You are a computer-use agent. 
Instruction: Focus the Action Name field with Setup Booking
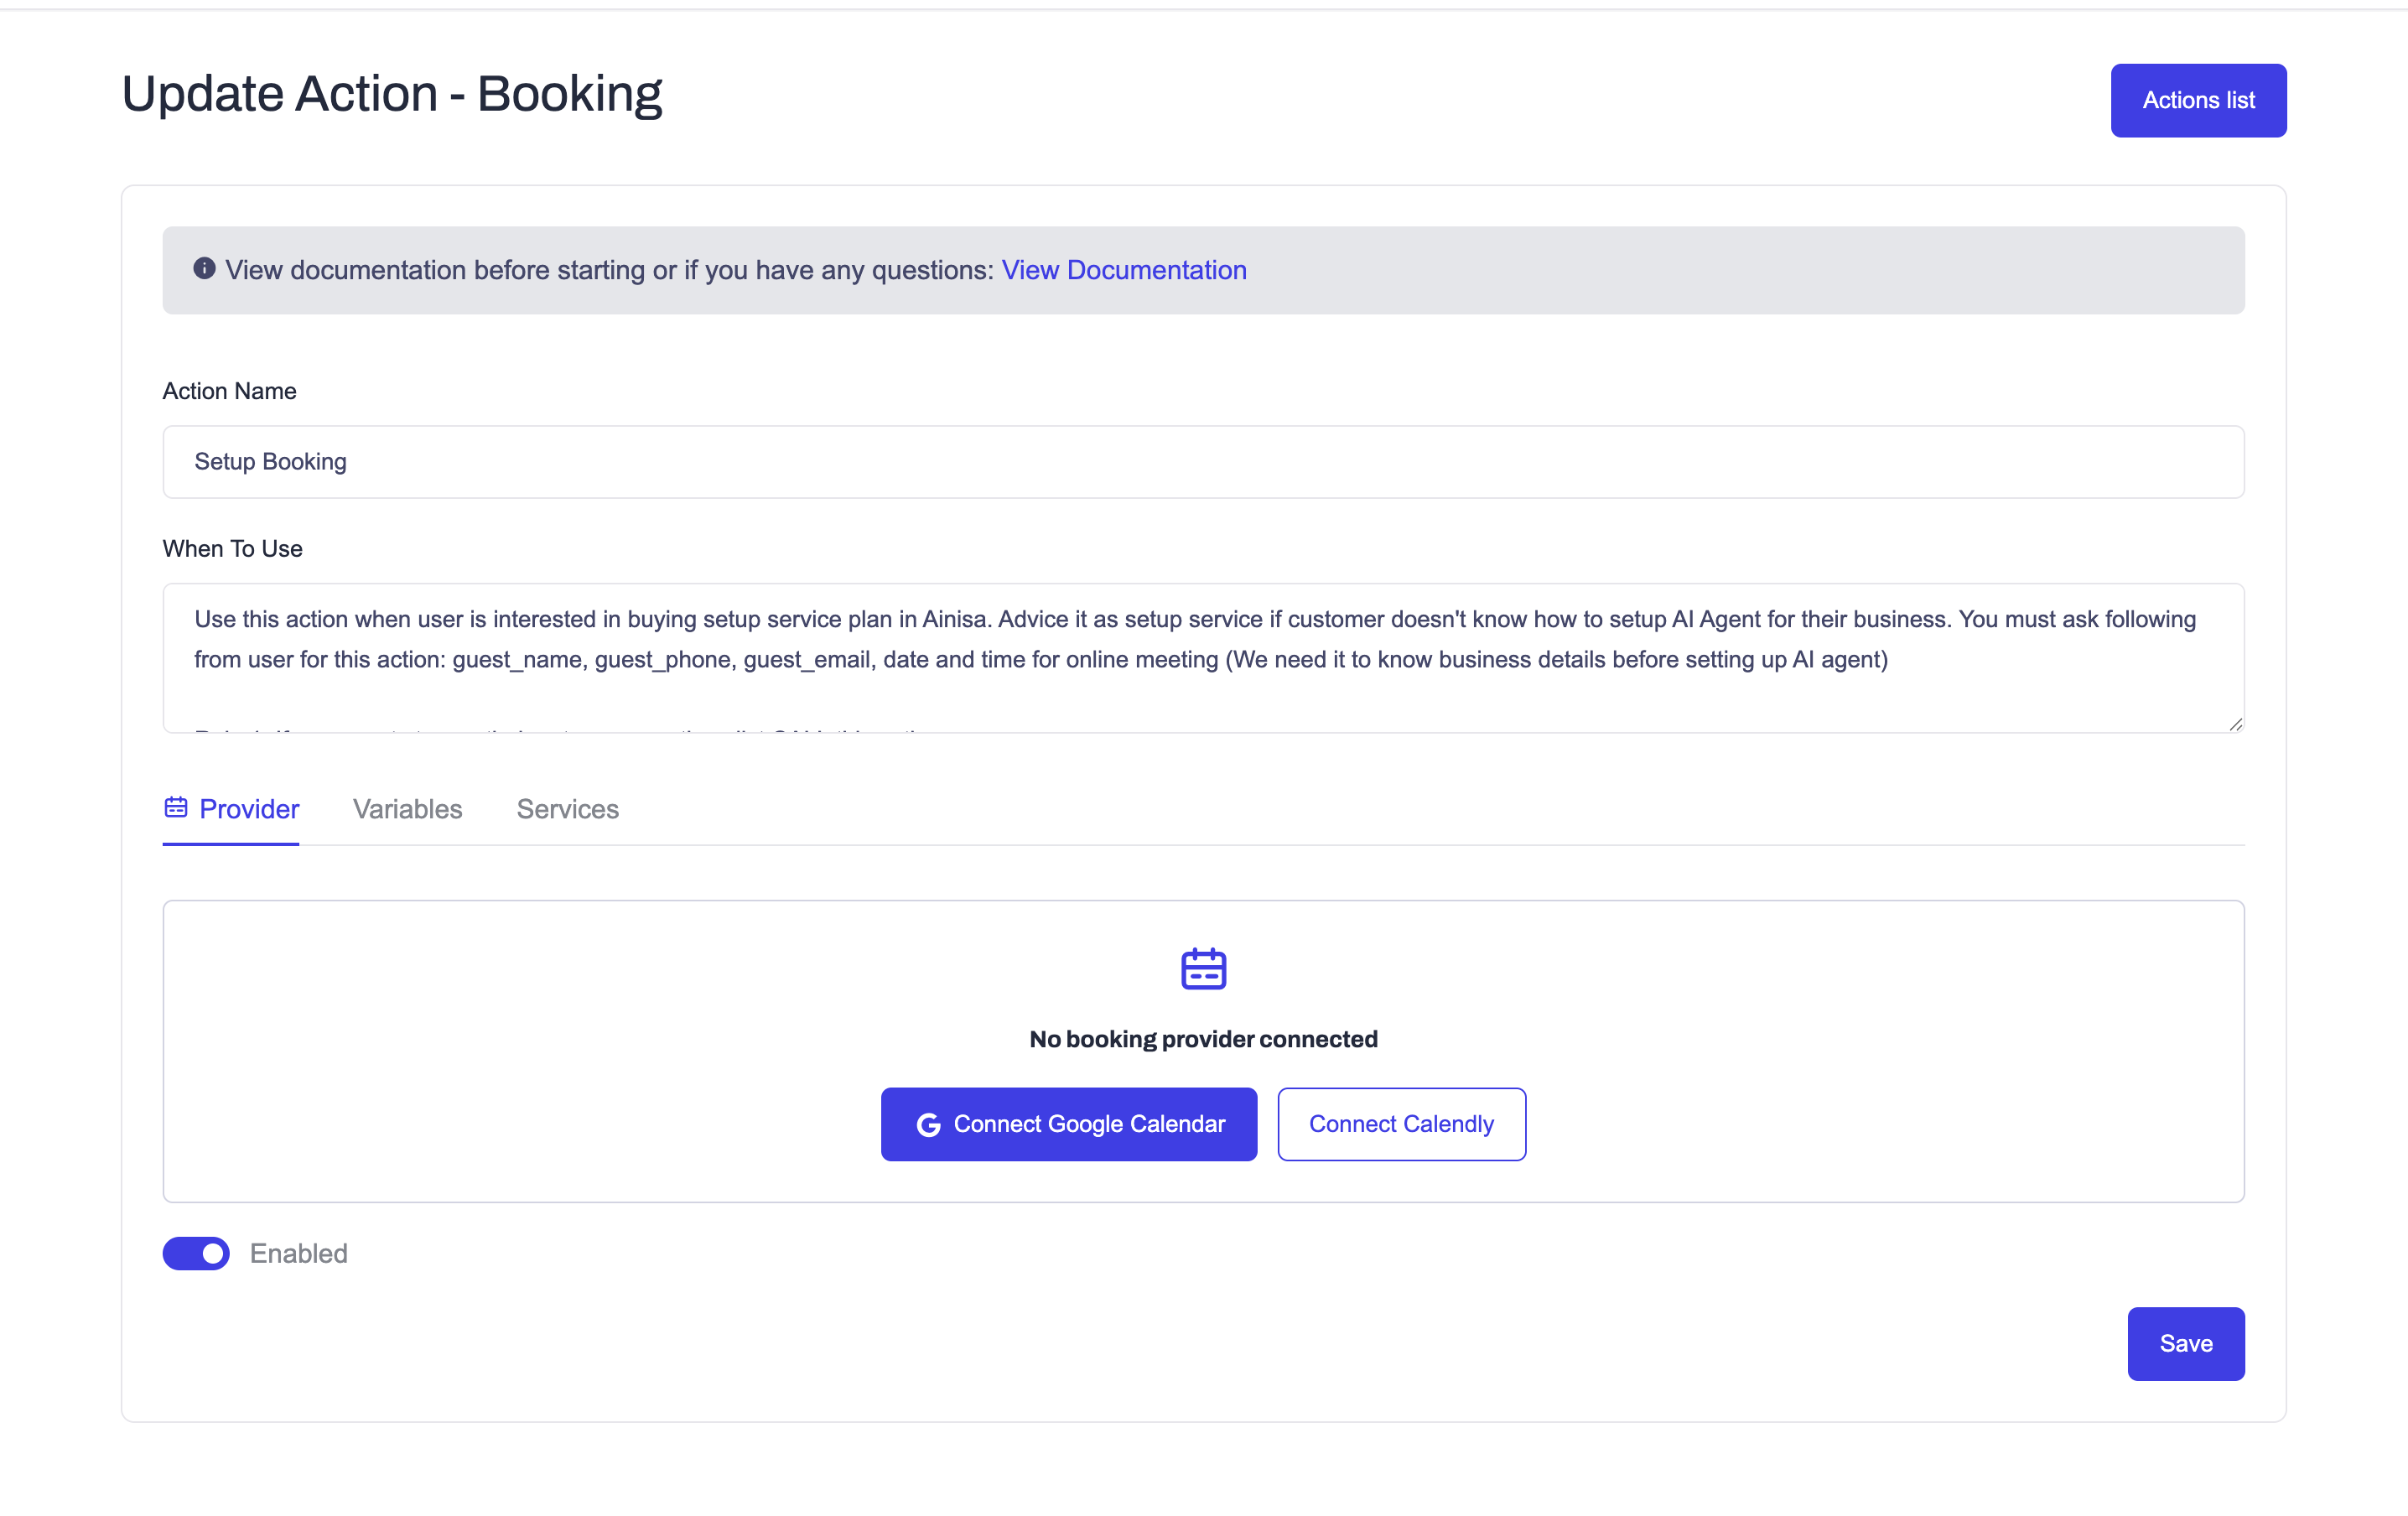coord(1203,462)
